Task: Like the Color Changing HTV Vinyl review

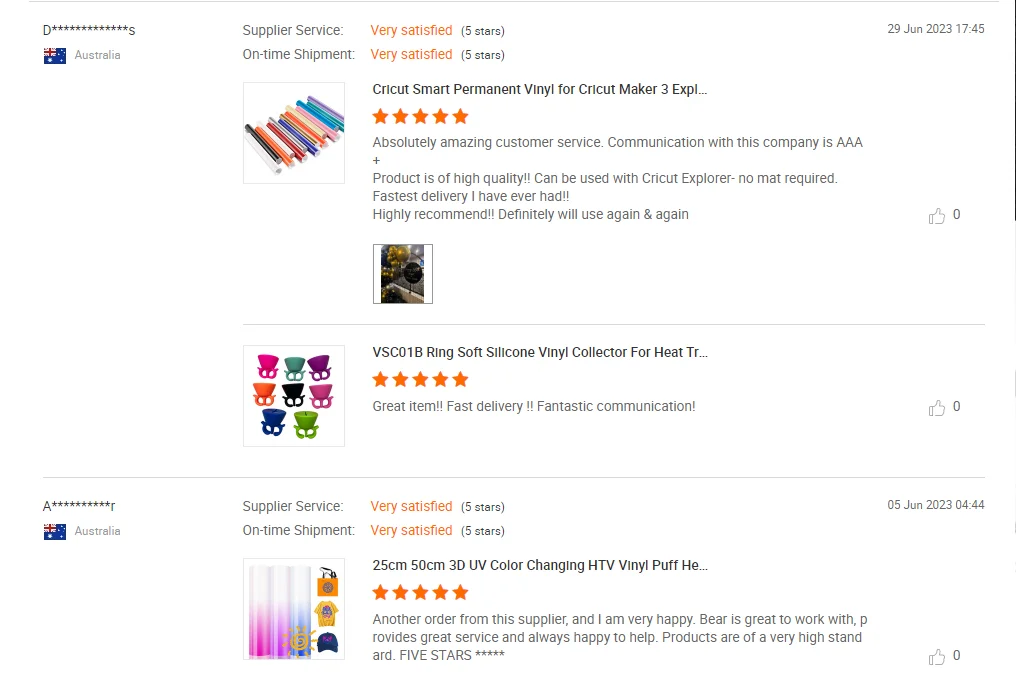Action: coord(937,657)
